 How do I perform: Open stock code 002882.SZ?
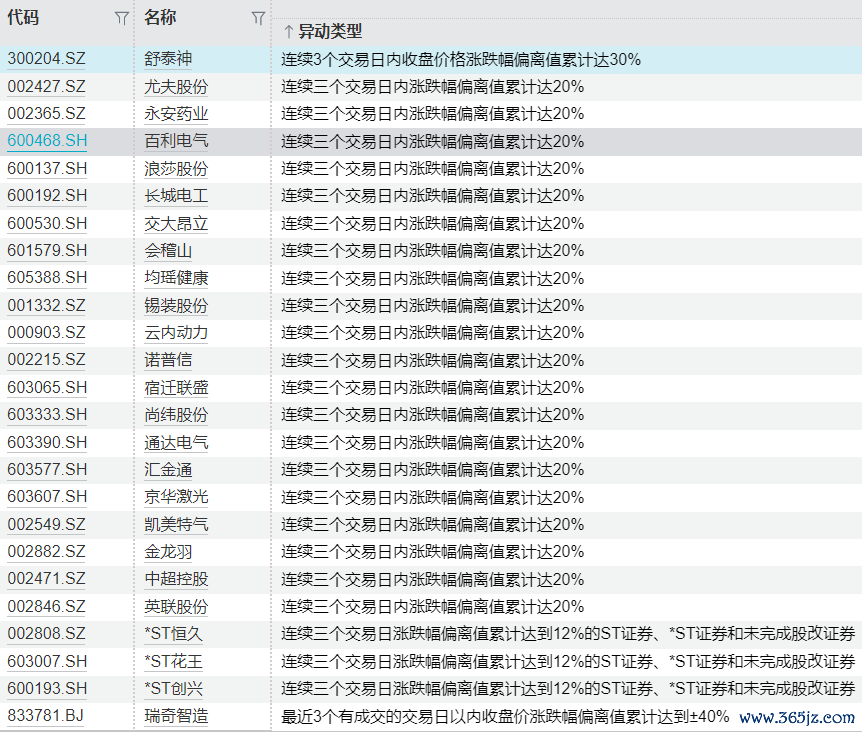(47, 552)
